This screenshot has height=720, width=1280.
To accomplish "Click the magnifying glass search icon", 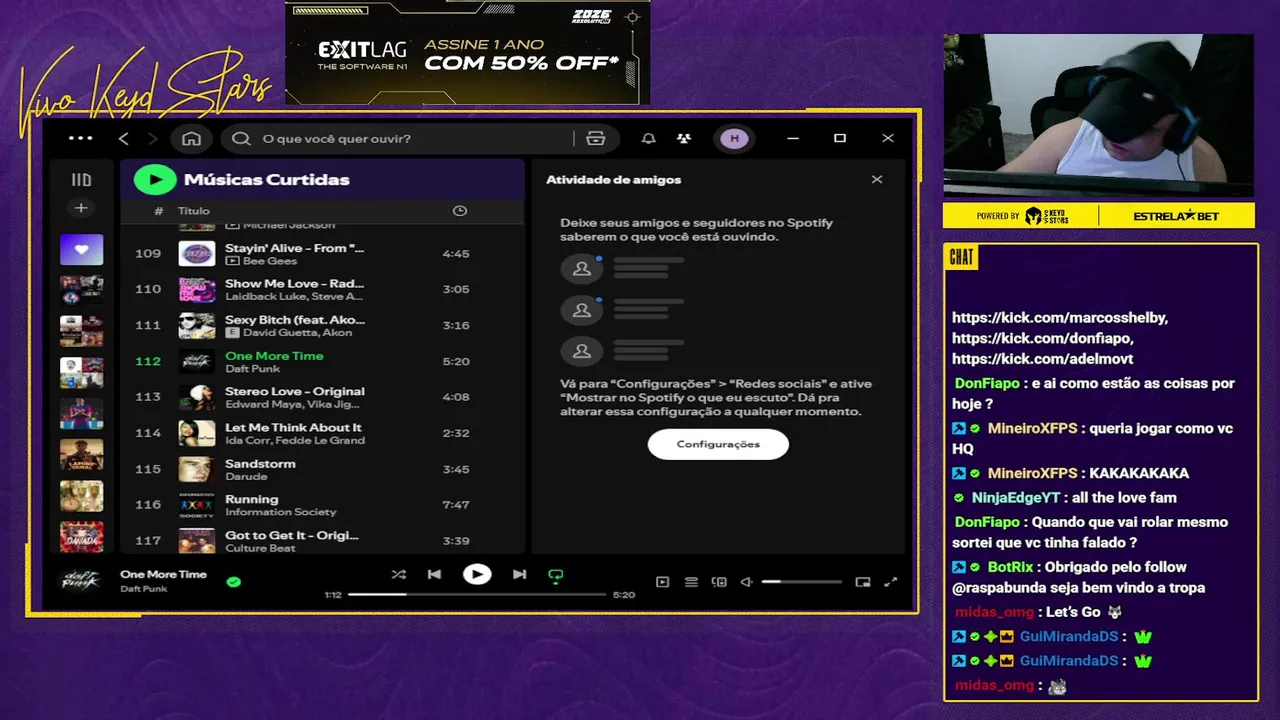I will [241, 139].
